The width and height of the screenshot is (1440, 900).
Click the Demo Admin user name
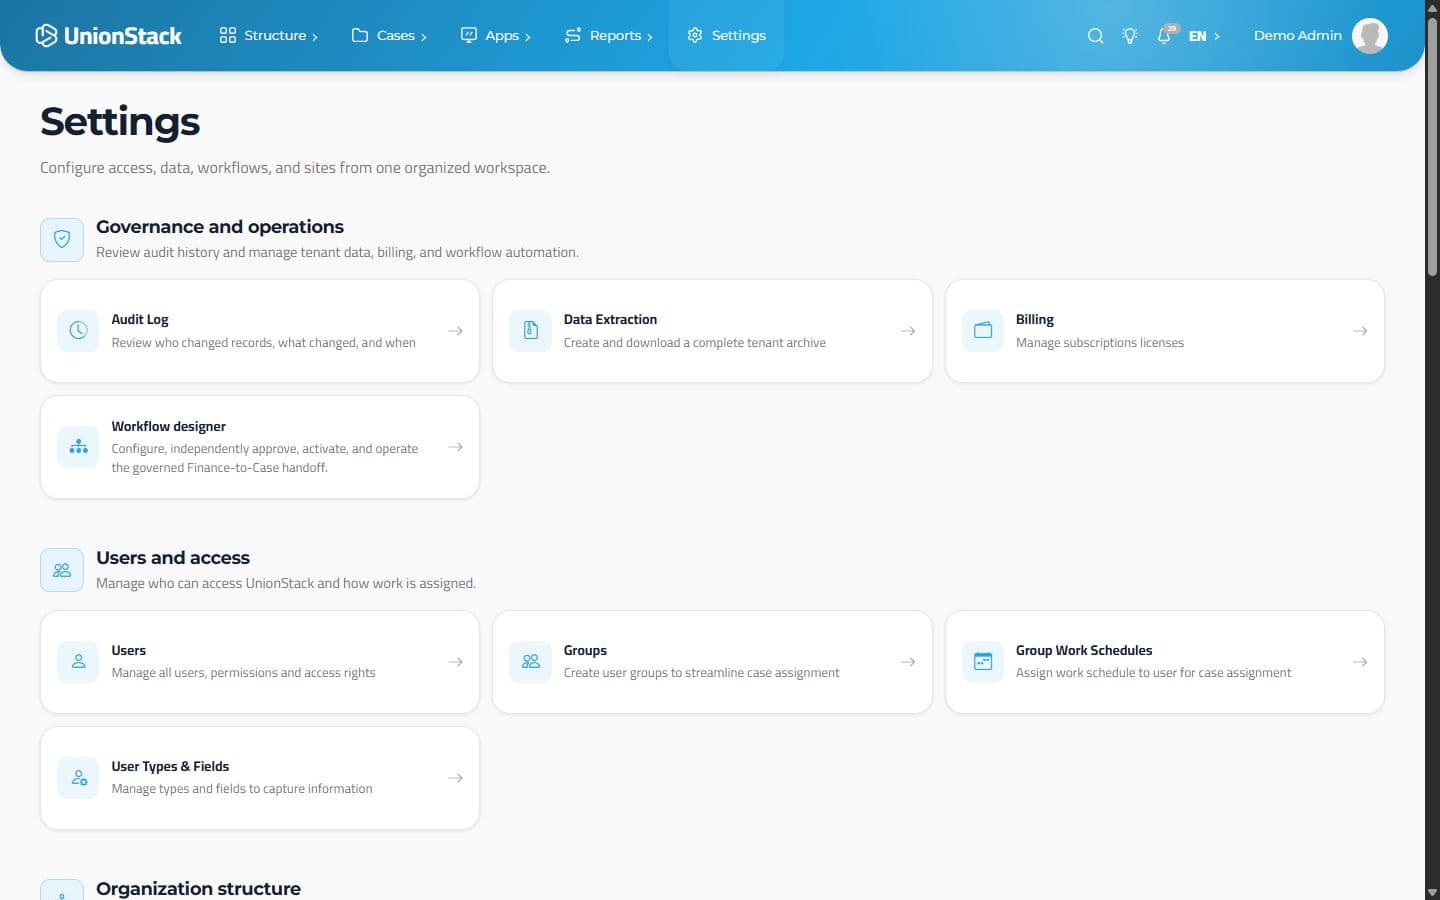[x=1297, y=36]
